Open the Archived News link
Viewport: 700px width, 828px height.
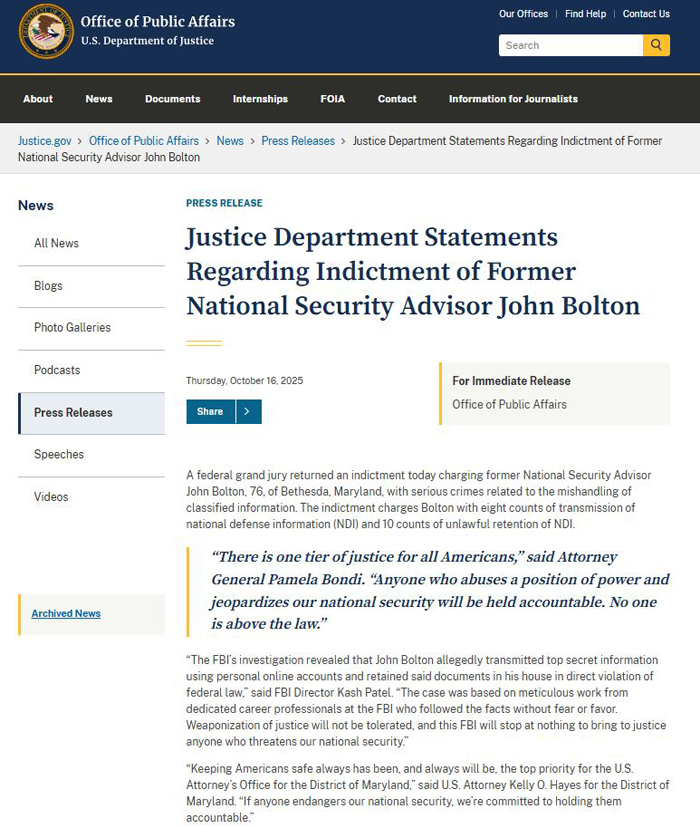66,614
